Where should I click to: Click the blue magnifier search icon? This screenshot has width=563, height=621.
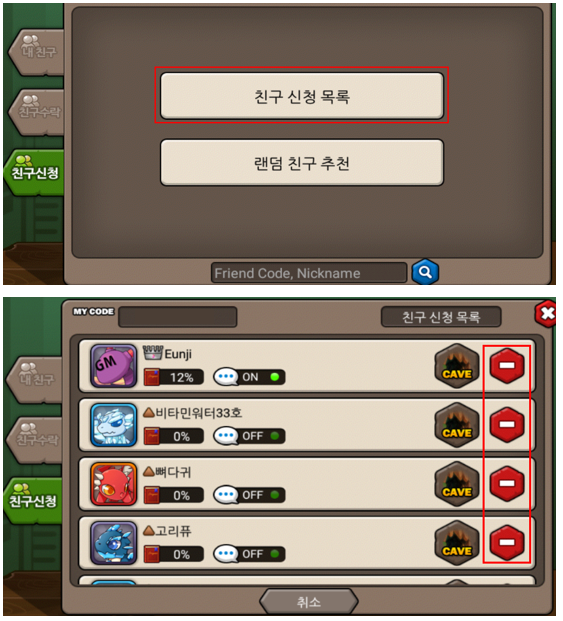[x=425, y=272]
